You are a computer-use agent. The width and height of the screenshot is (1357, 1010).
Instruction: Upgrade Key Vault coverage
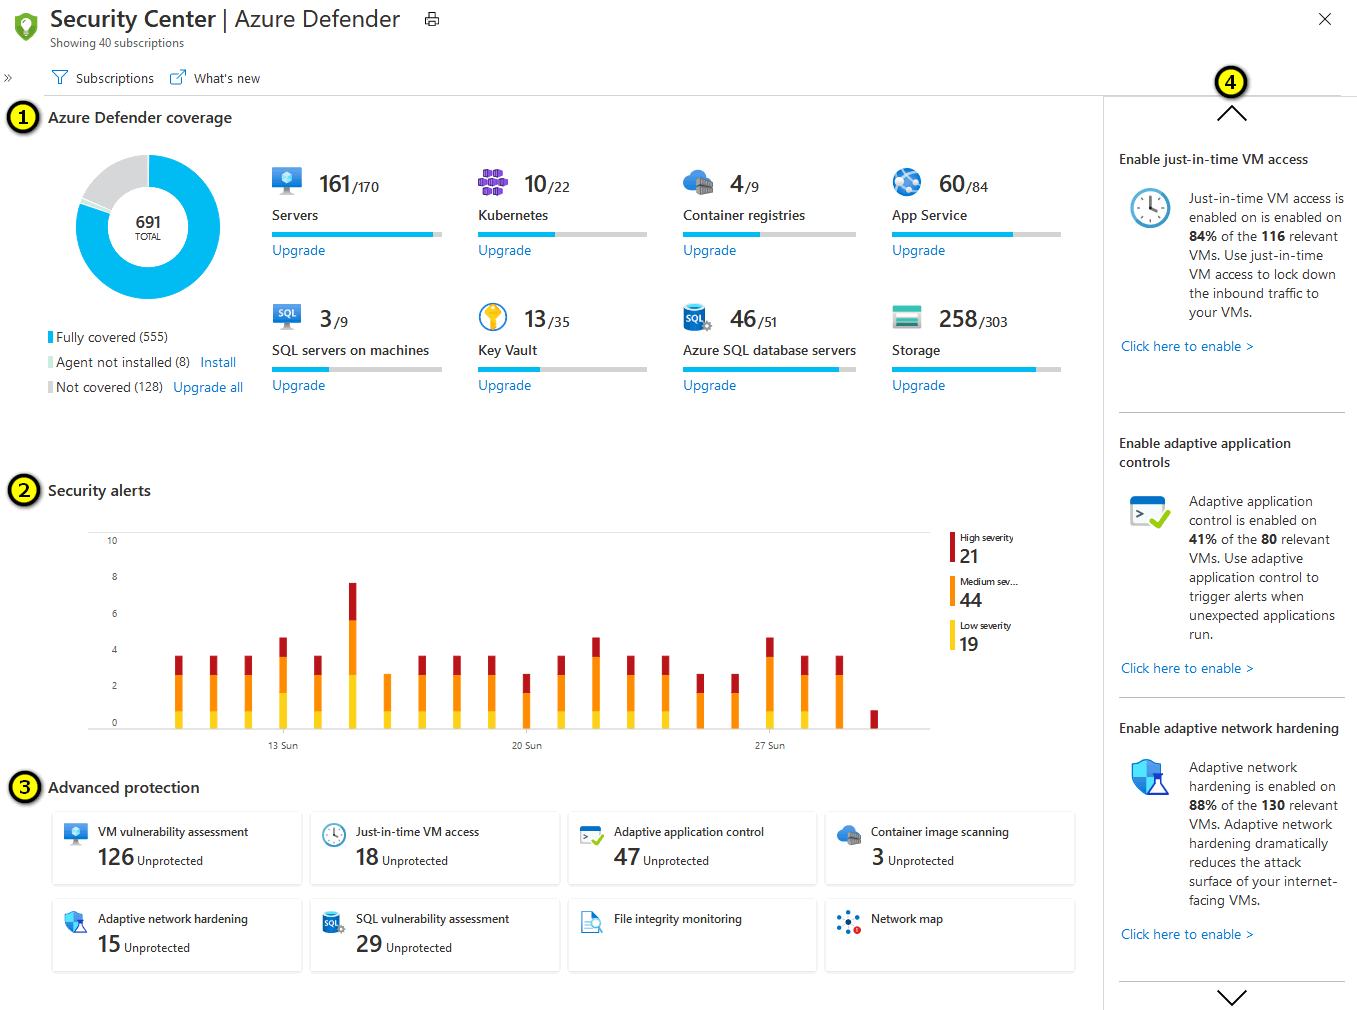click(x=505, y=385)
